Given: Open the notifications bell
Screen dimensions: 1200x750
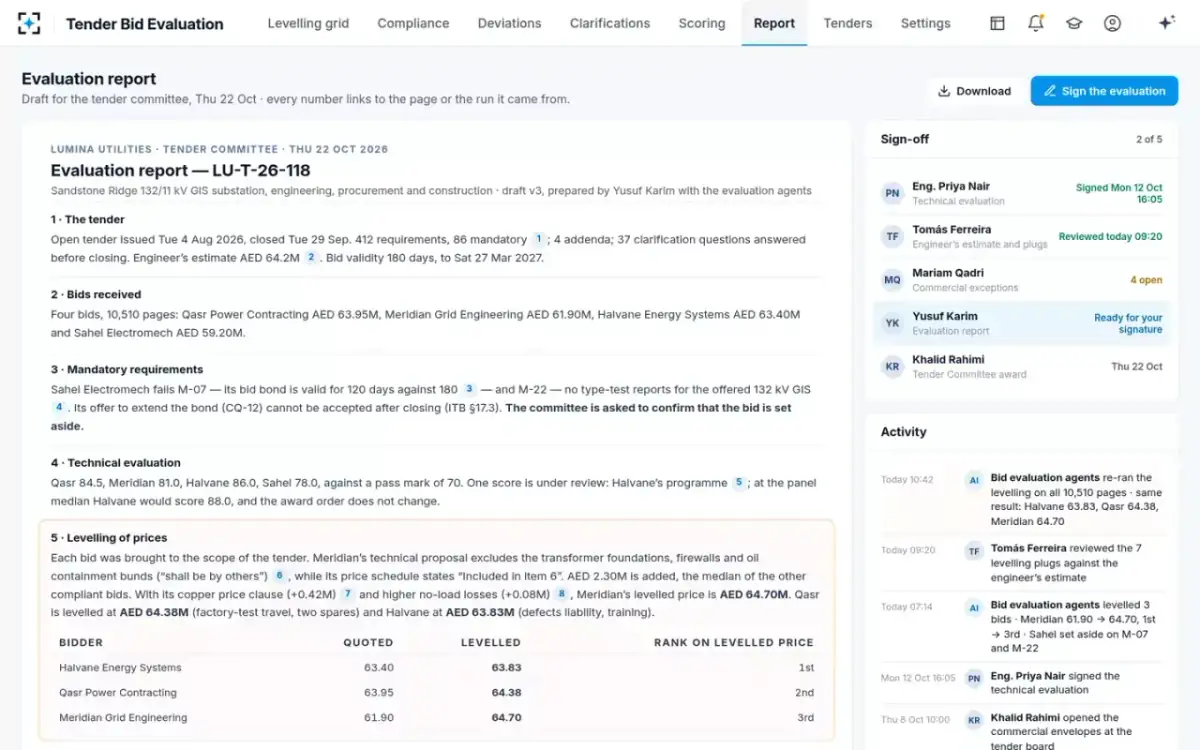Looking at the screenshot, I should tap(1036, 23).
